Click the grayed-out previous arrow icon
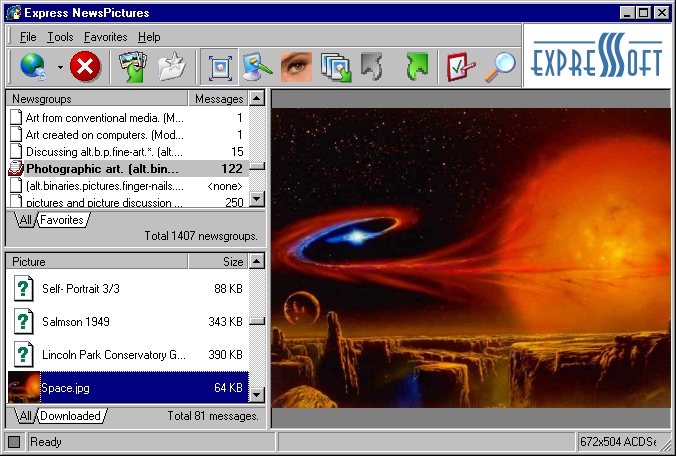The image size is (676, 456). [372, 67]
